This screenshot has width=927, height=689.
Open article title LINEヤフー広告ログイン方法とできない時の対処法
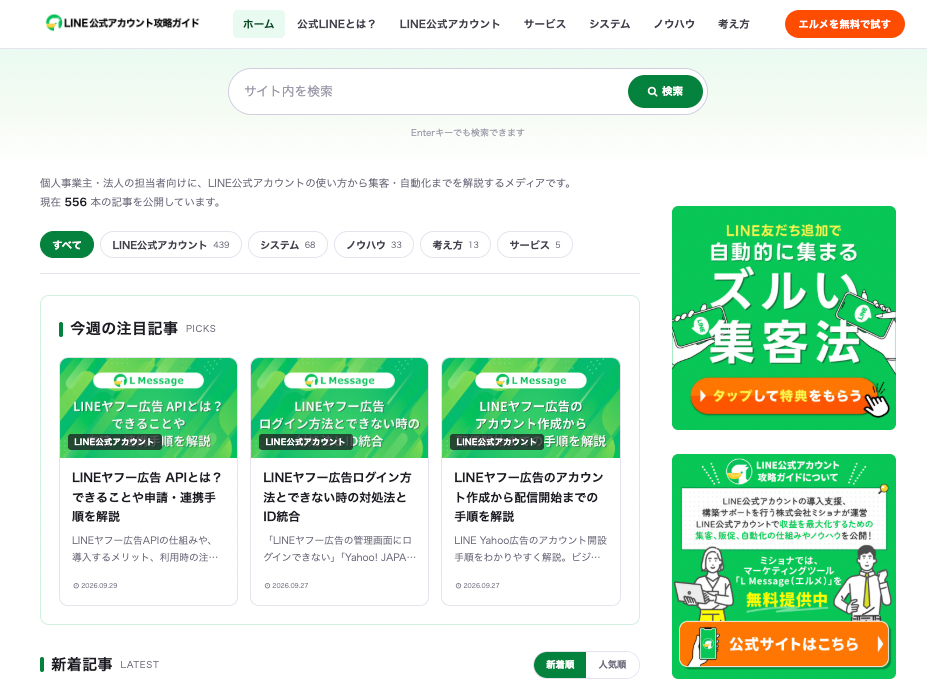click(338, 497)
